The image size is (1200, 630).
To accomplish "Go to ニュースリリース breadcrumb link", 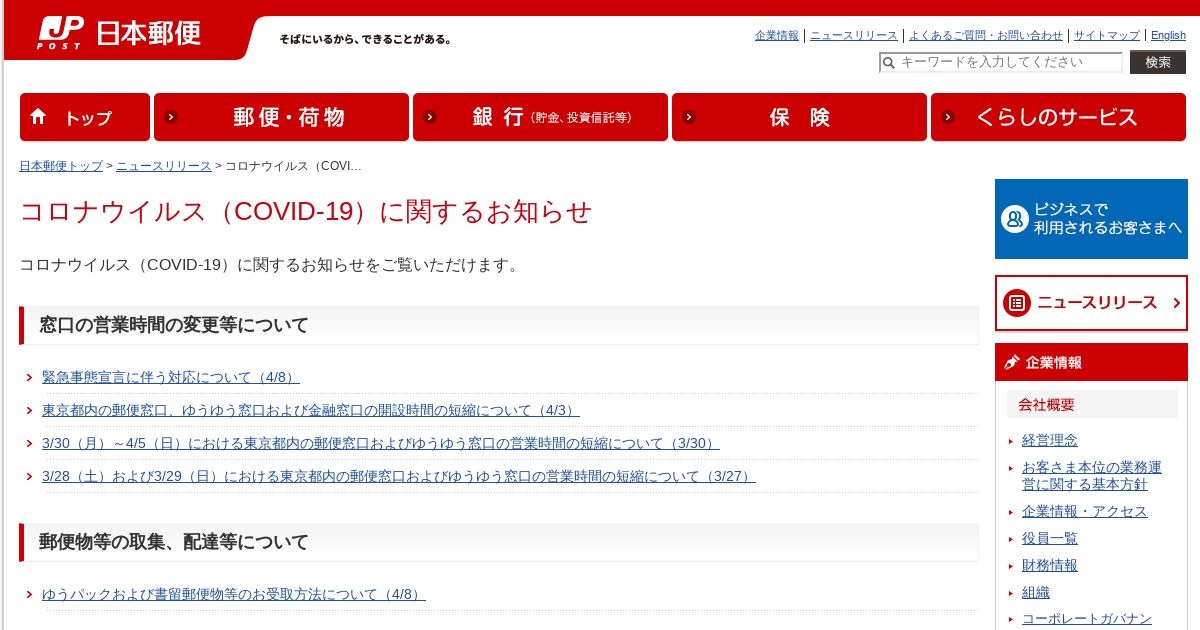I will (164, 166).
